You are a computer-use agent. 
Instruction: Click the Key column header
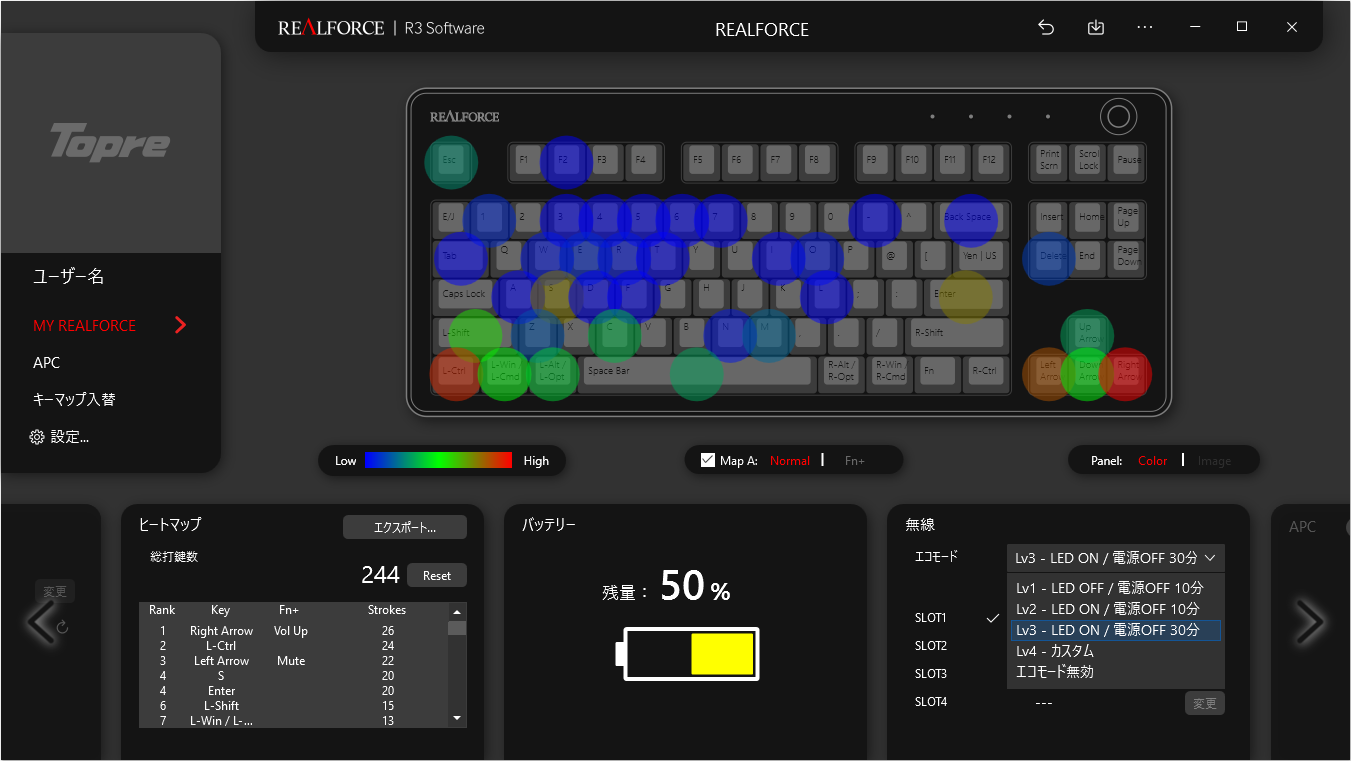[221, 610]
